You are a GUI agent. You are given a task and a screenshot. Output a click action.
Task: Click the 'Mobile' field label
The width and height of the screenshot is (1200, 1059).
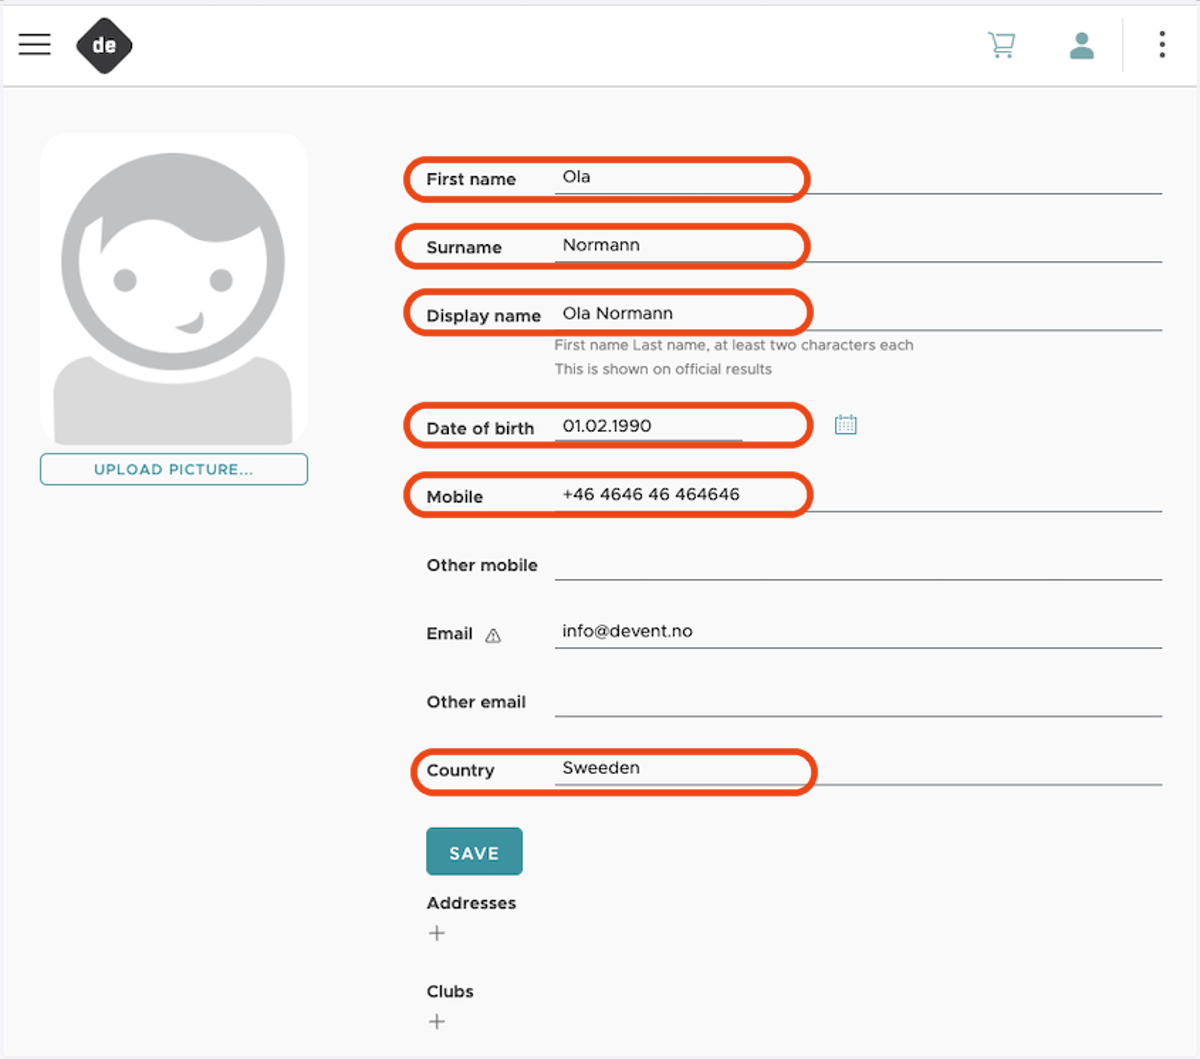click(455, 497)
